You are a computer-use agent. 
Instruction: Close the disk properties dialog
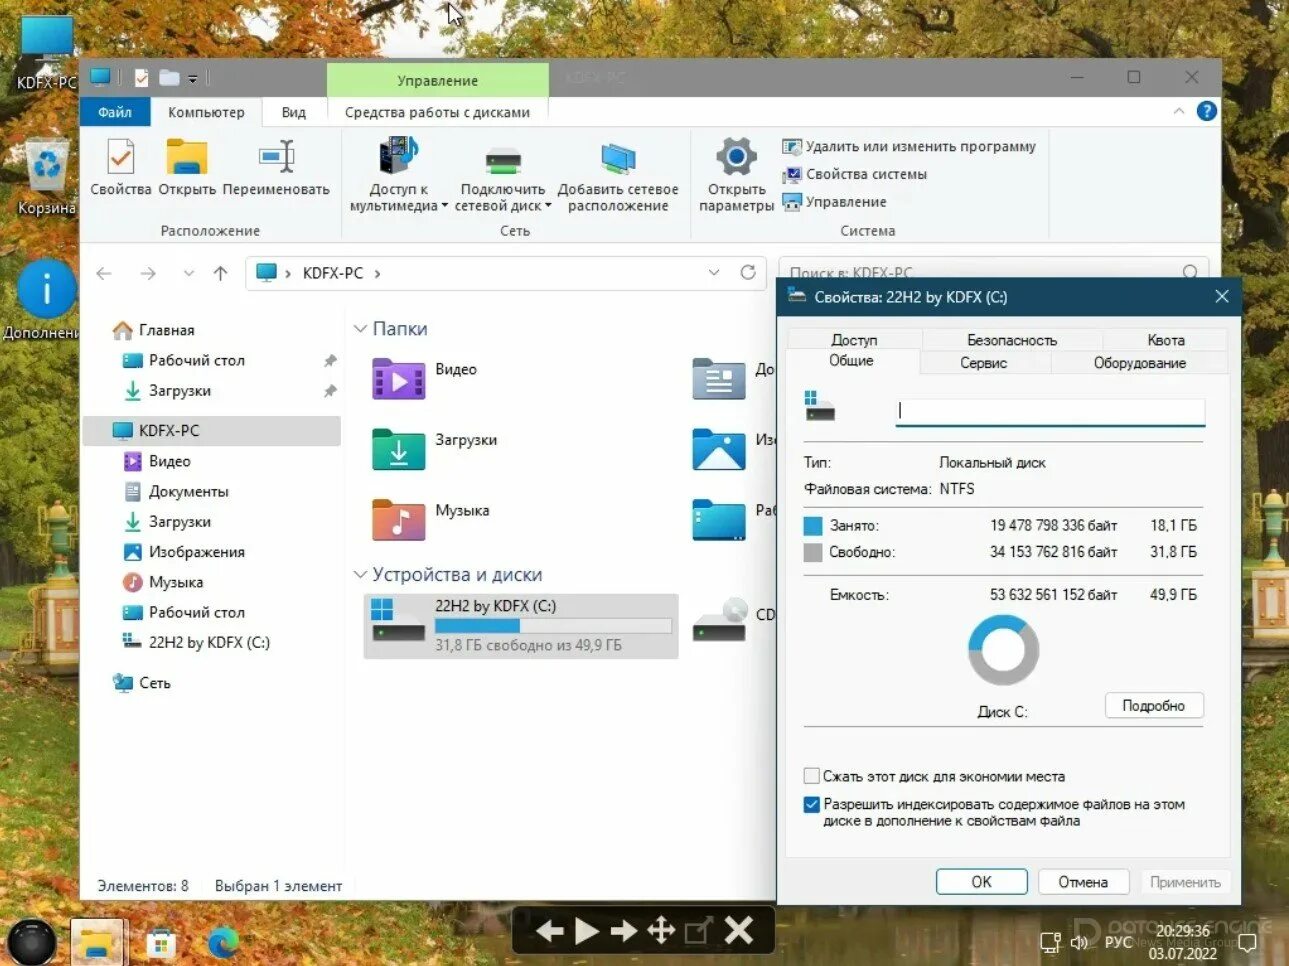click(1221, 296)
